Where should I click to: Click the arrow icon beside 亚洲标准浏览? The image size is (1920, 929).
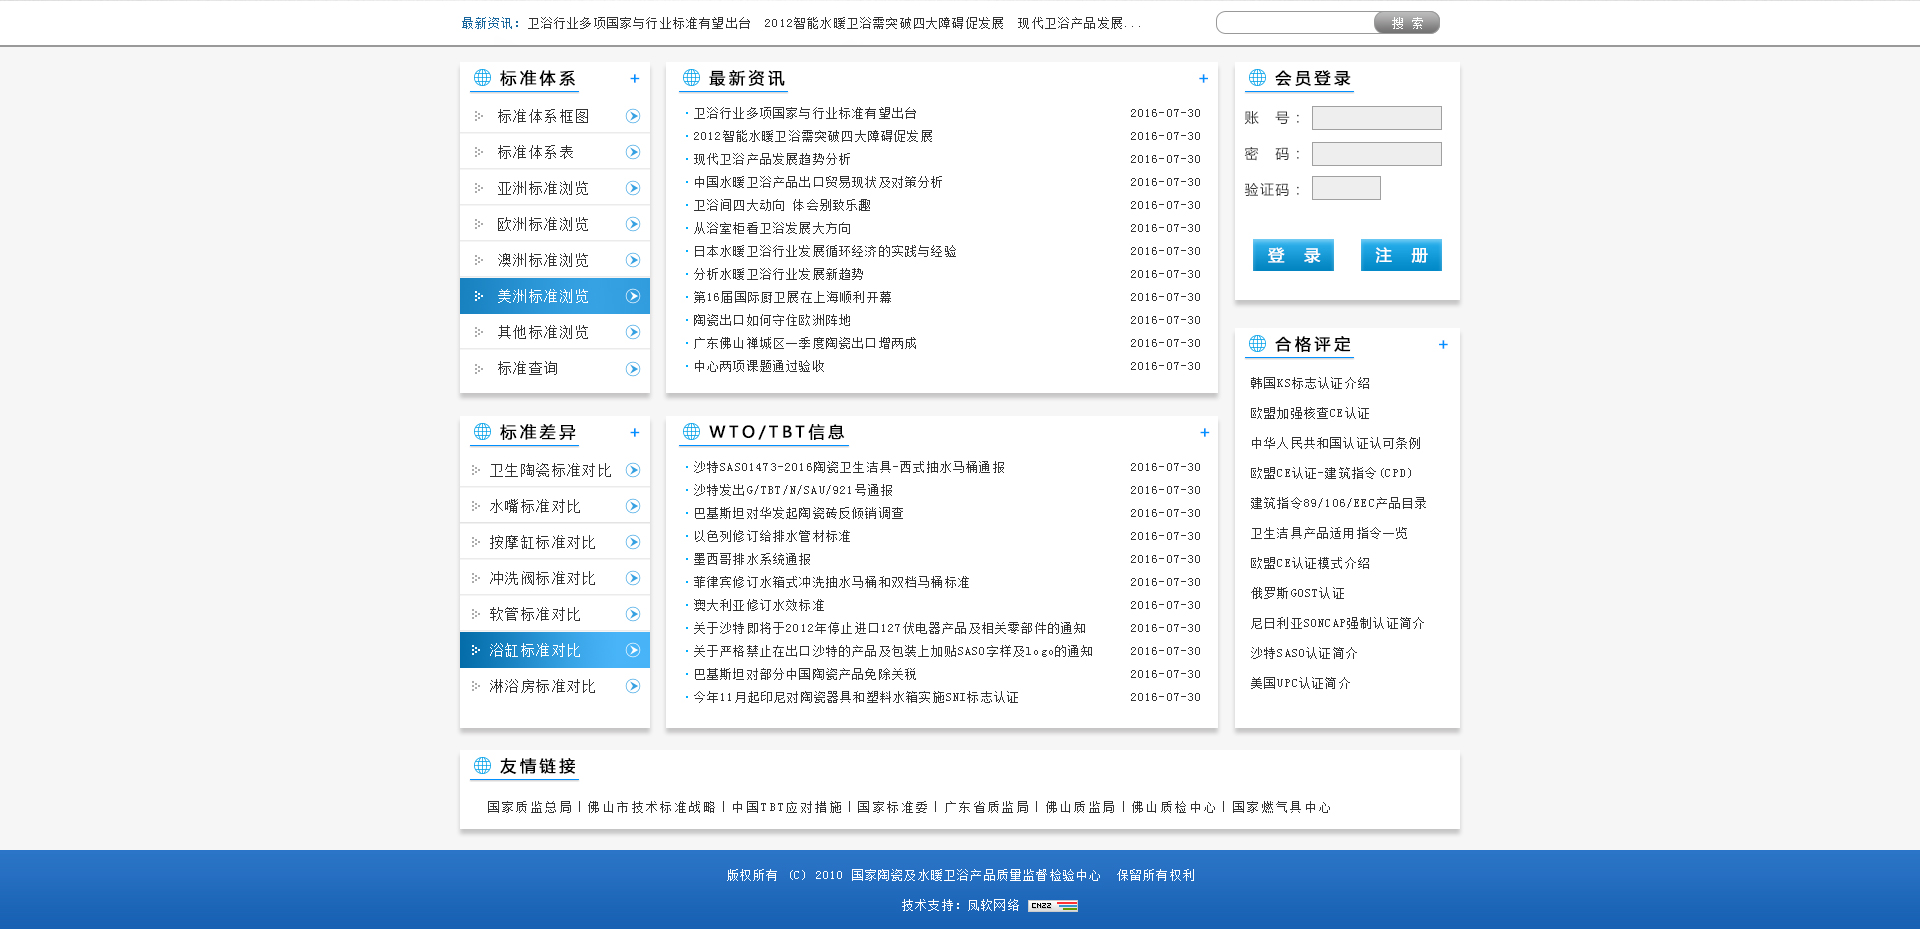[632, 188]
